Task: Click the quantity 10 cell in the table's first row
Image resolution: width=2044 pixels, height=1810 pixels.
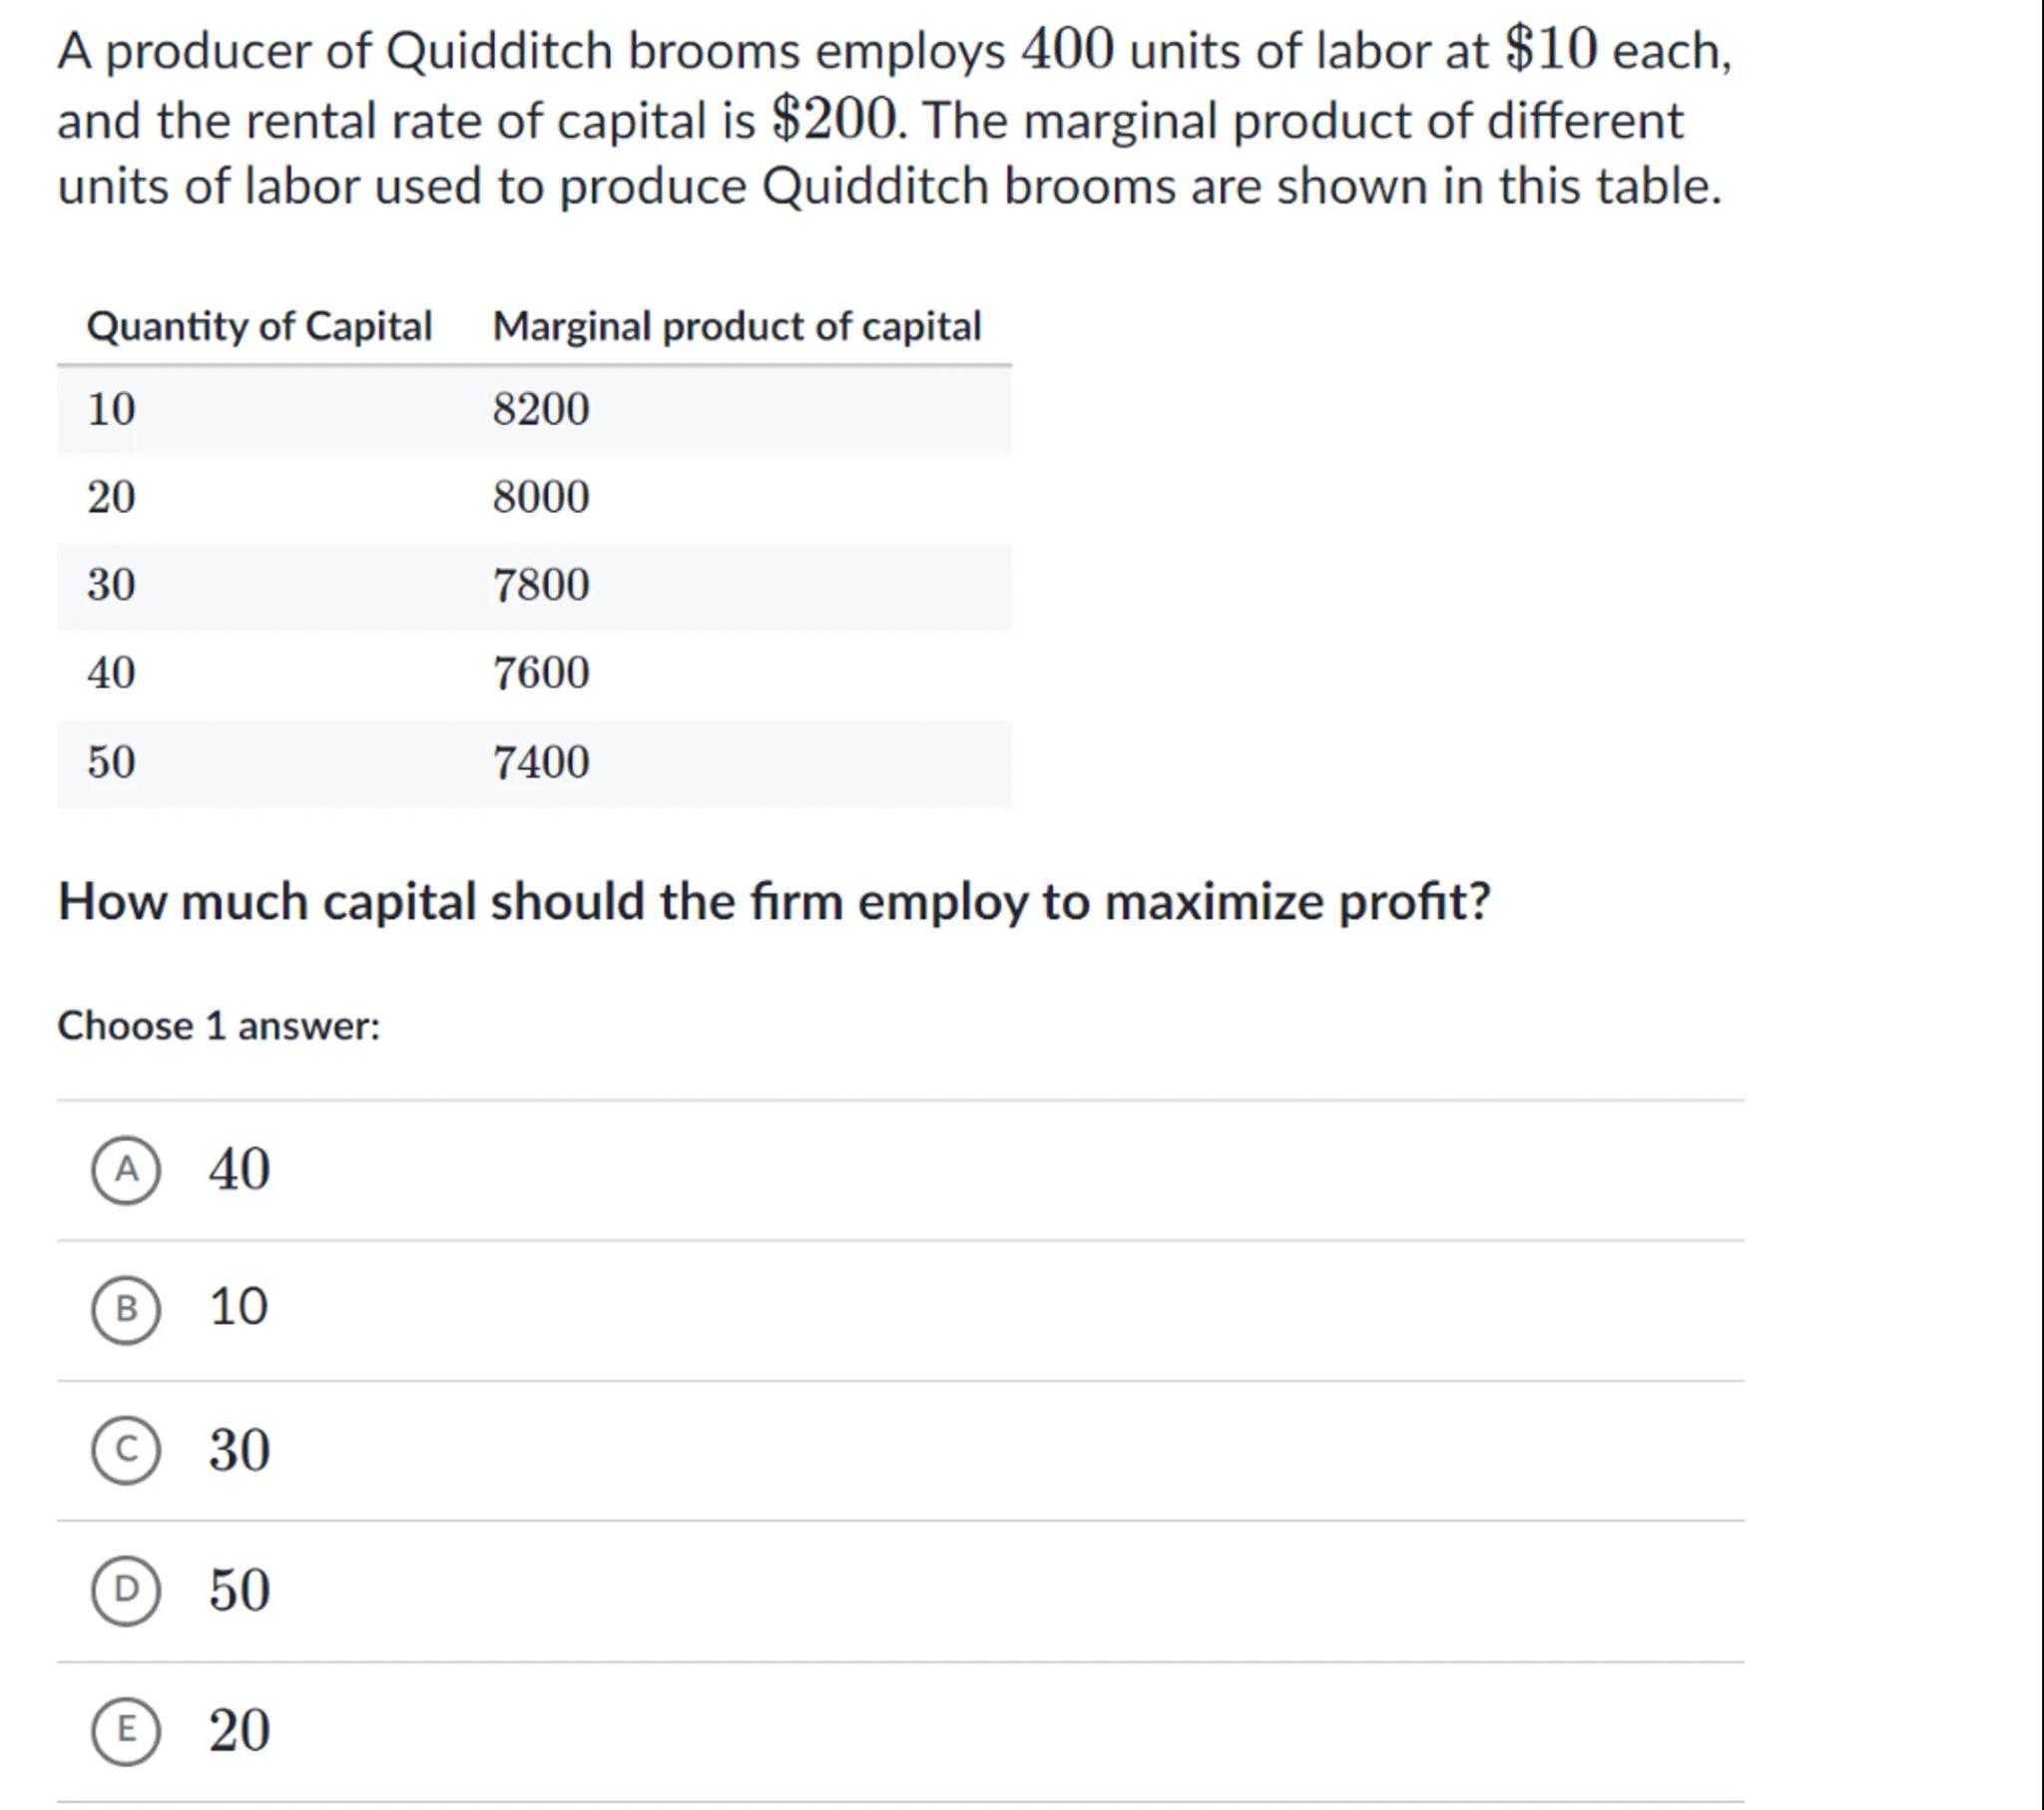Action: pos(111,409)
